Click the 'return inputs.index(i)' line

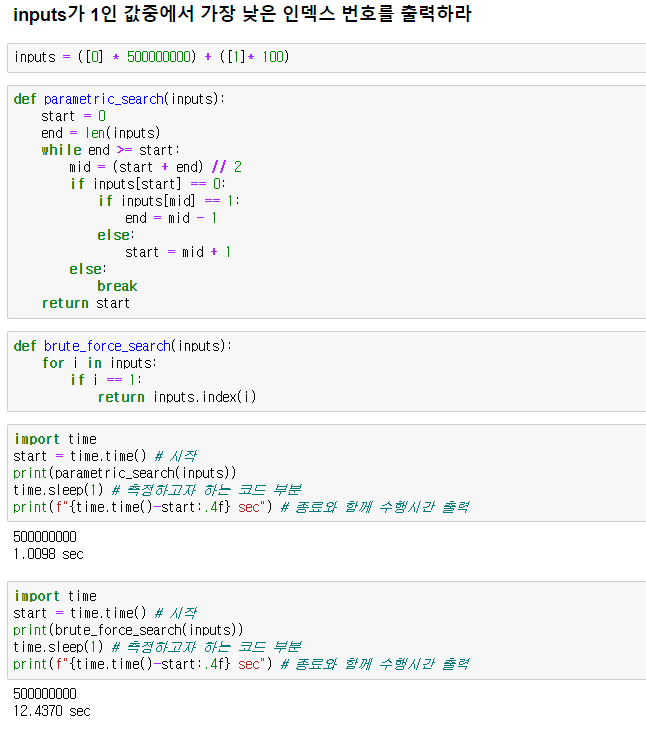click(x=176, y=397)
